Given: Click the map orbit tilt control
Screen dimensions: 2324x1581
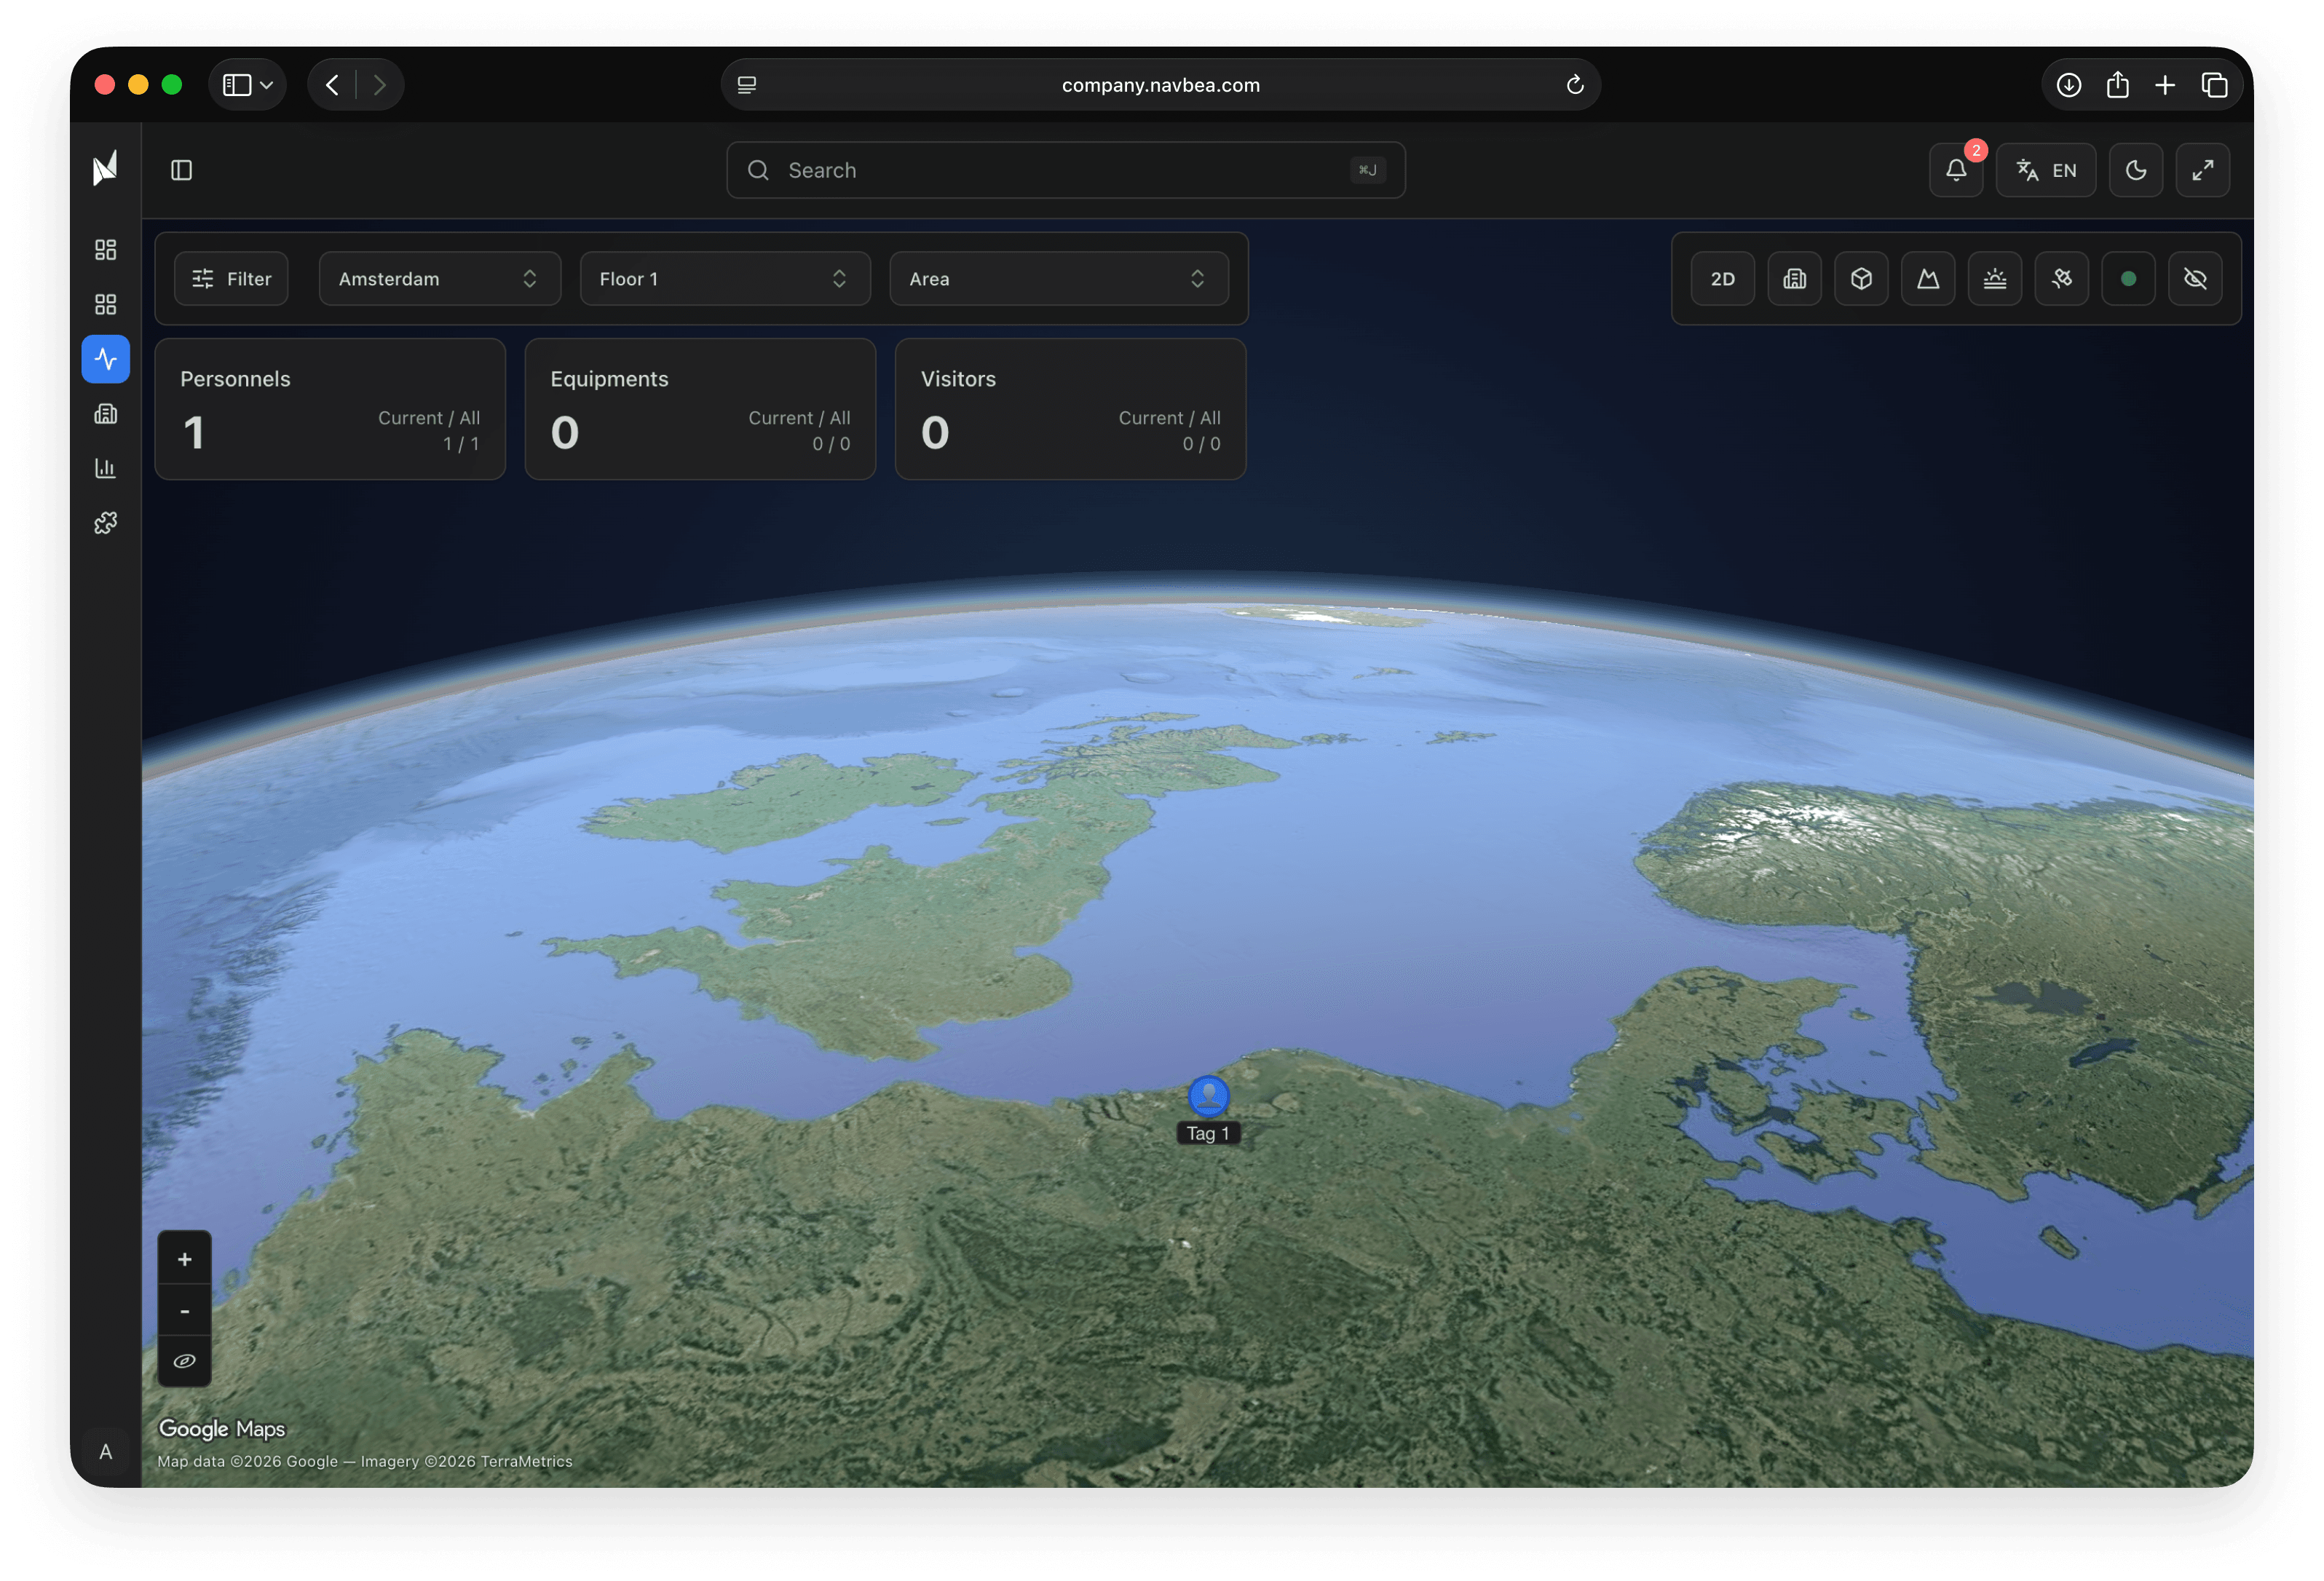Looking at the screenshot, I should 184,1361.
